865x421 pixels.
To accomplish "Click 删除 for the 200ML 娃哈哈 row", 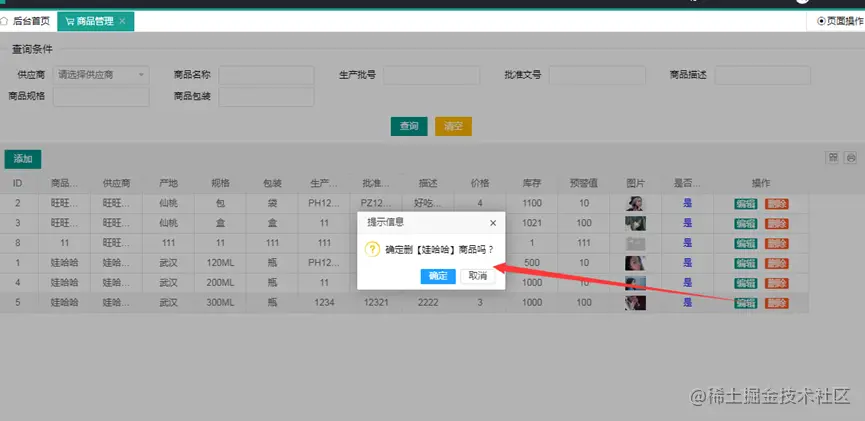I will pyautogui.click(x=777, y=283).
